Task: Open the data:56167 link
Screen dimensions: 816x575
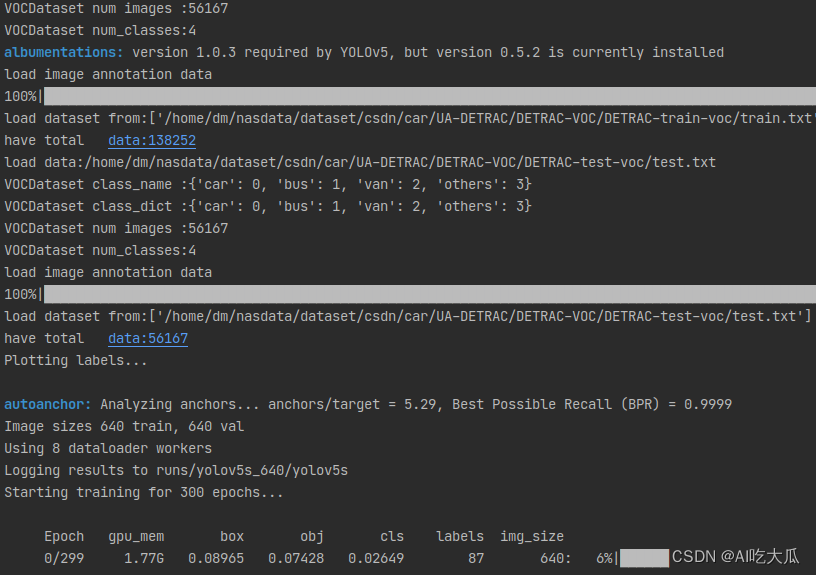Action: (x=148, y=339)
